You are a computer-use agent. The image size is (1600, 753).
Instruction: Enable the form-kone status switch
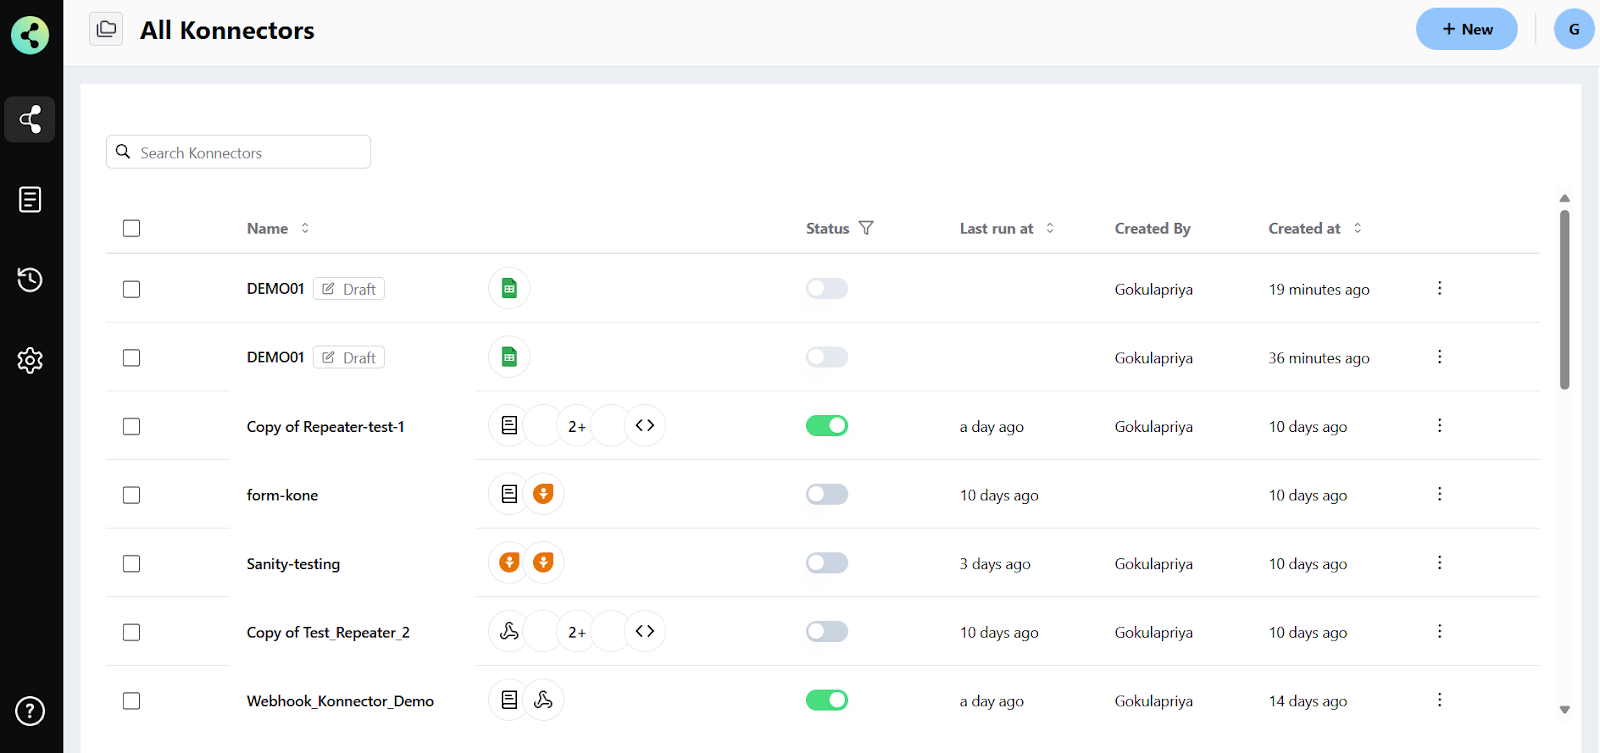click(x=827, y=494)
